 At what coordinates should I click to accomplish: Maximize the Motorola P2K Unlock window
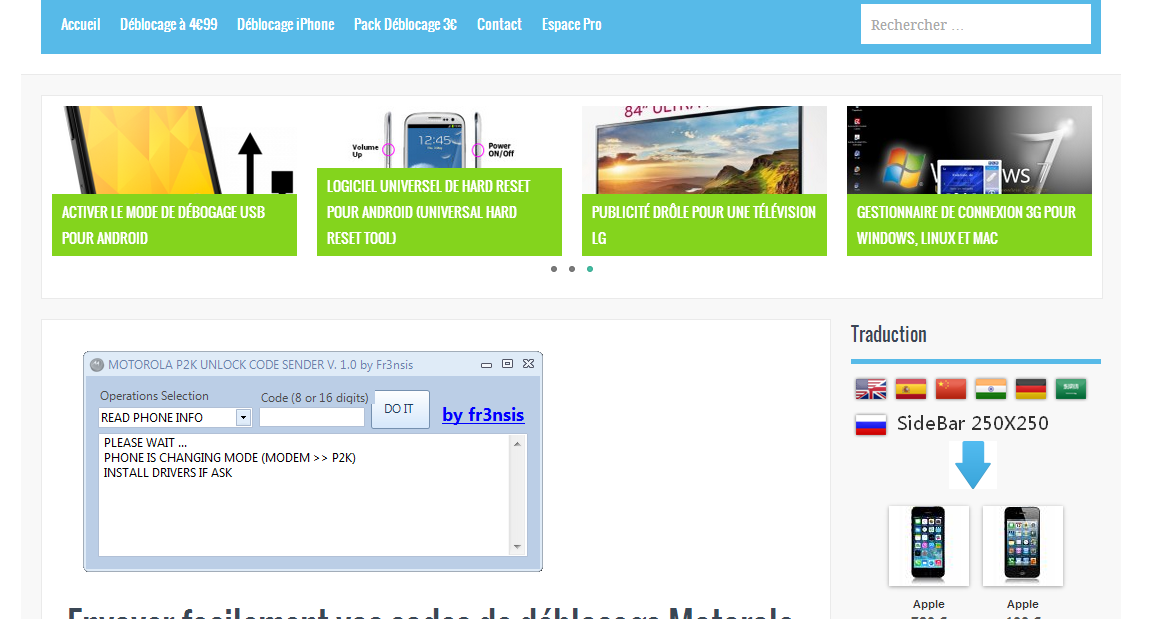click(507, 364)
